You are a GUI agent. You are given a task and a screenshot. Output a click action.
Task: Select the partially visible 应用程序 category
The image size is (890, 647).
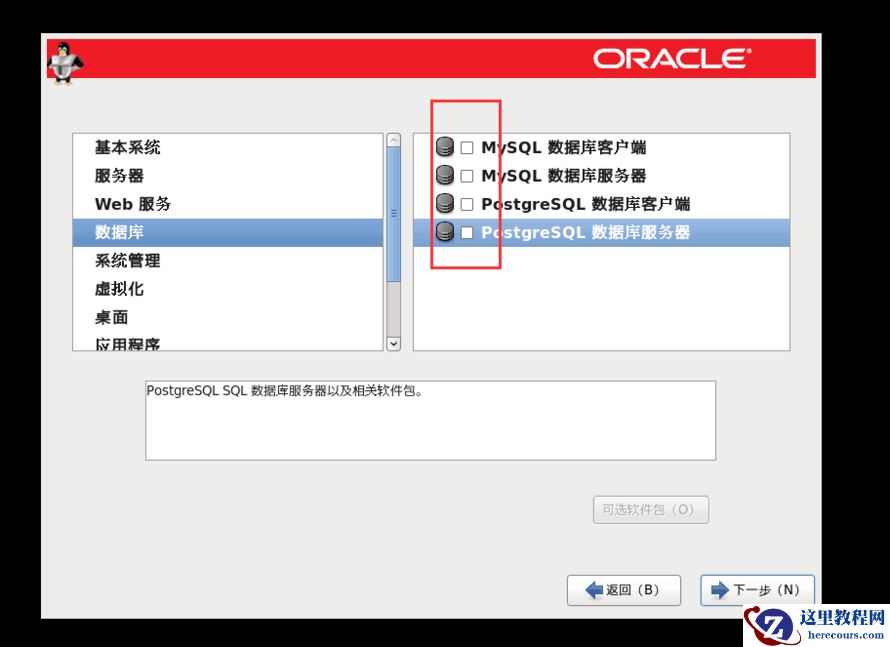click(x=228, y=342)
